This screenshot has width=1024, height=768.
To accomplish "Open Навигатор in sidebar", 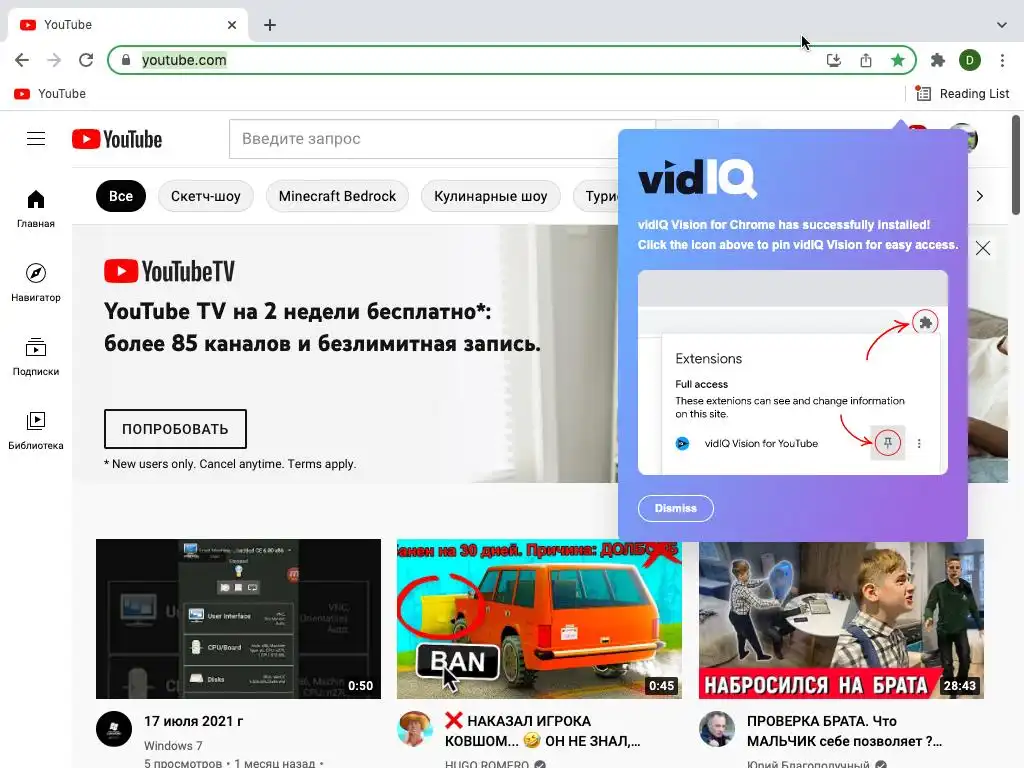I will tap(36, 283).
